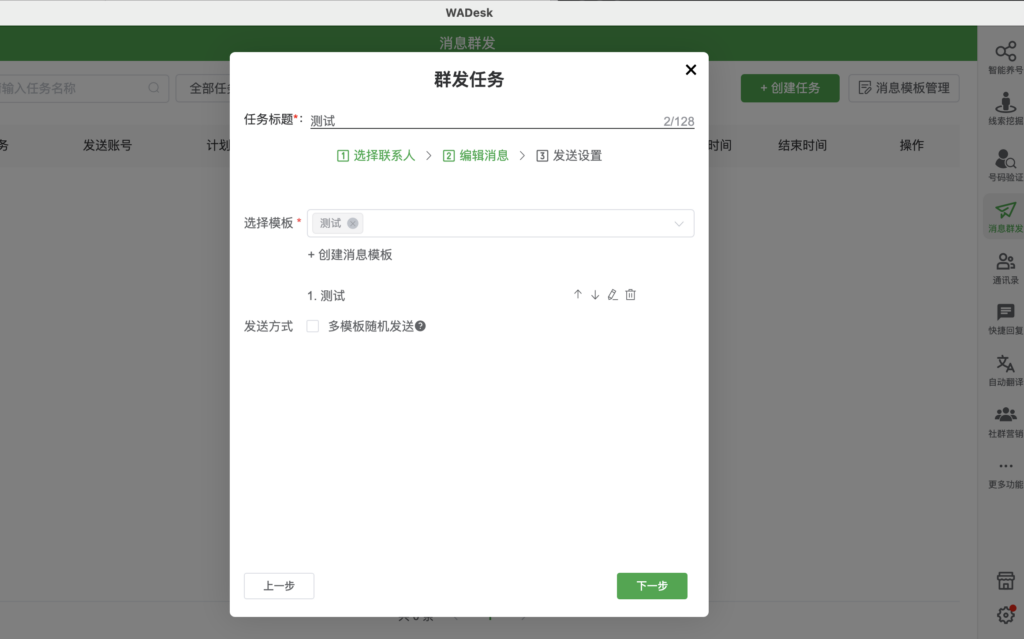
Task: Open 智能养号 in sidebar
Action: [1005, 58]
